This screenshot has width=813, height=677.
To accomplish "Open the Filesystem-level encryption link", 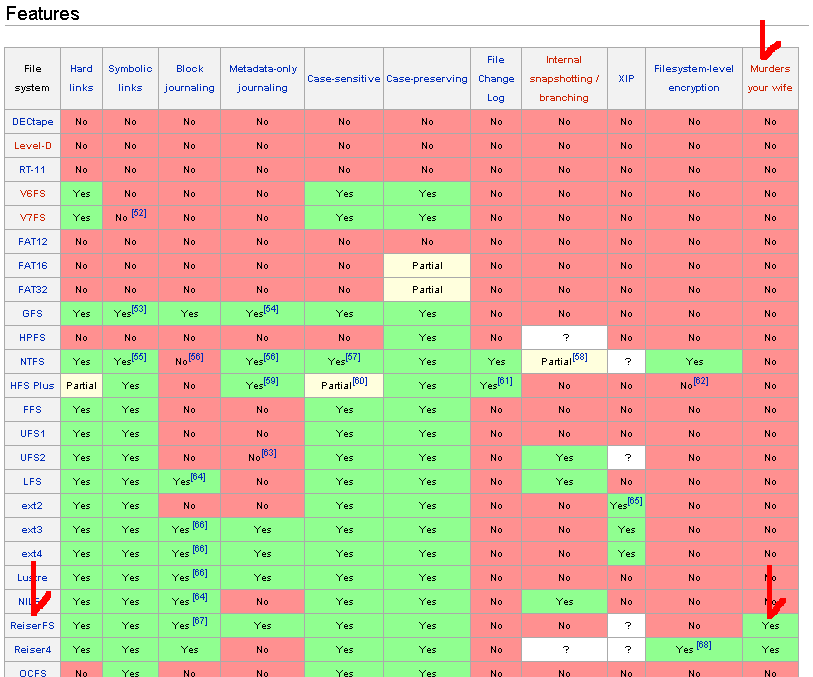I will [693, 78].
